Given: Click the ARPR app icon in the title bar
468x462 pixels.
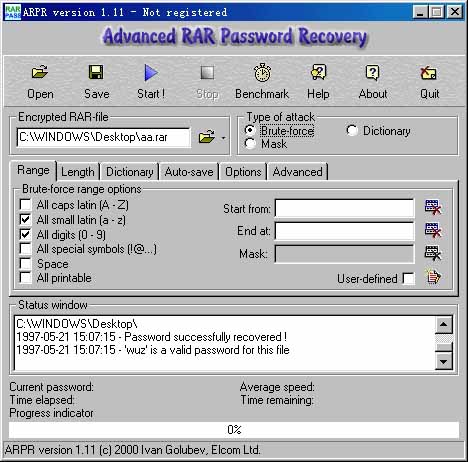Looking at the screenshot, I should coord(12,12).
